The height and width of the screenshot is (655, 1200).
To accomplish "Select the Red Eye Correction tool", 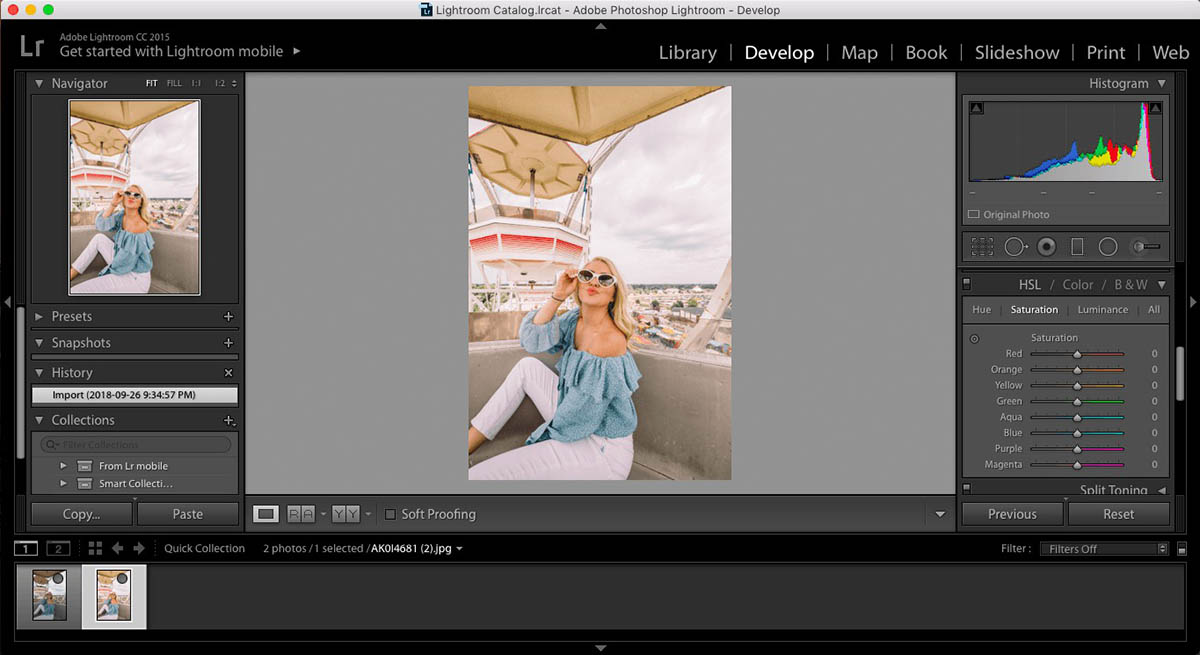I will pos(1044,246).
